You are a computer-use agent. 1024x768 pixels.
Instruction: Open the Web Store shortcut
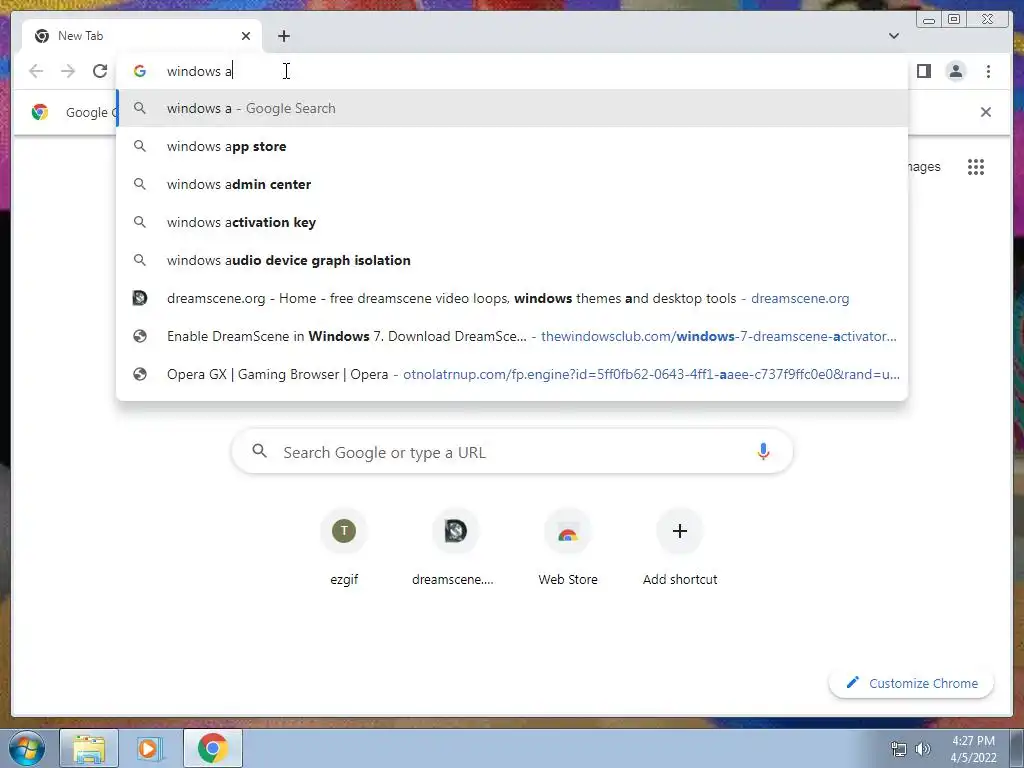[568, 546]
